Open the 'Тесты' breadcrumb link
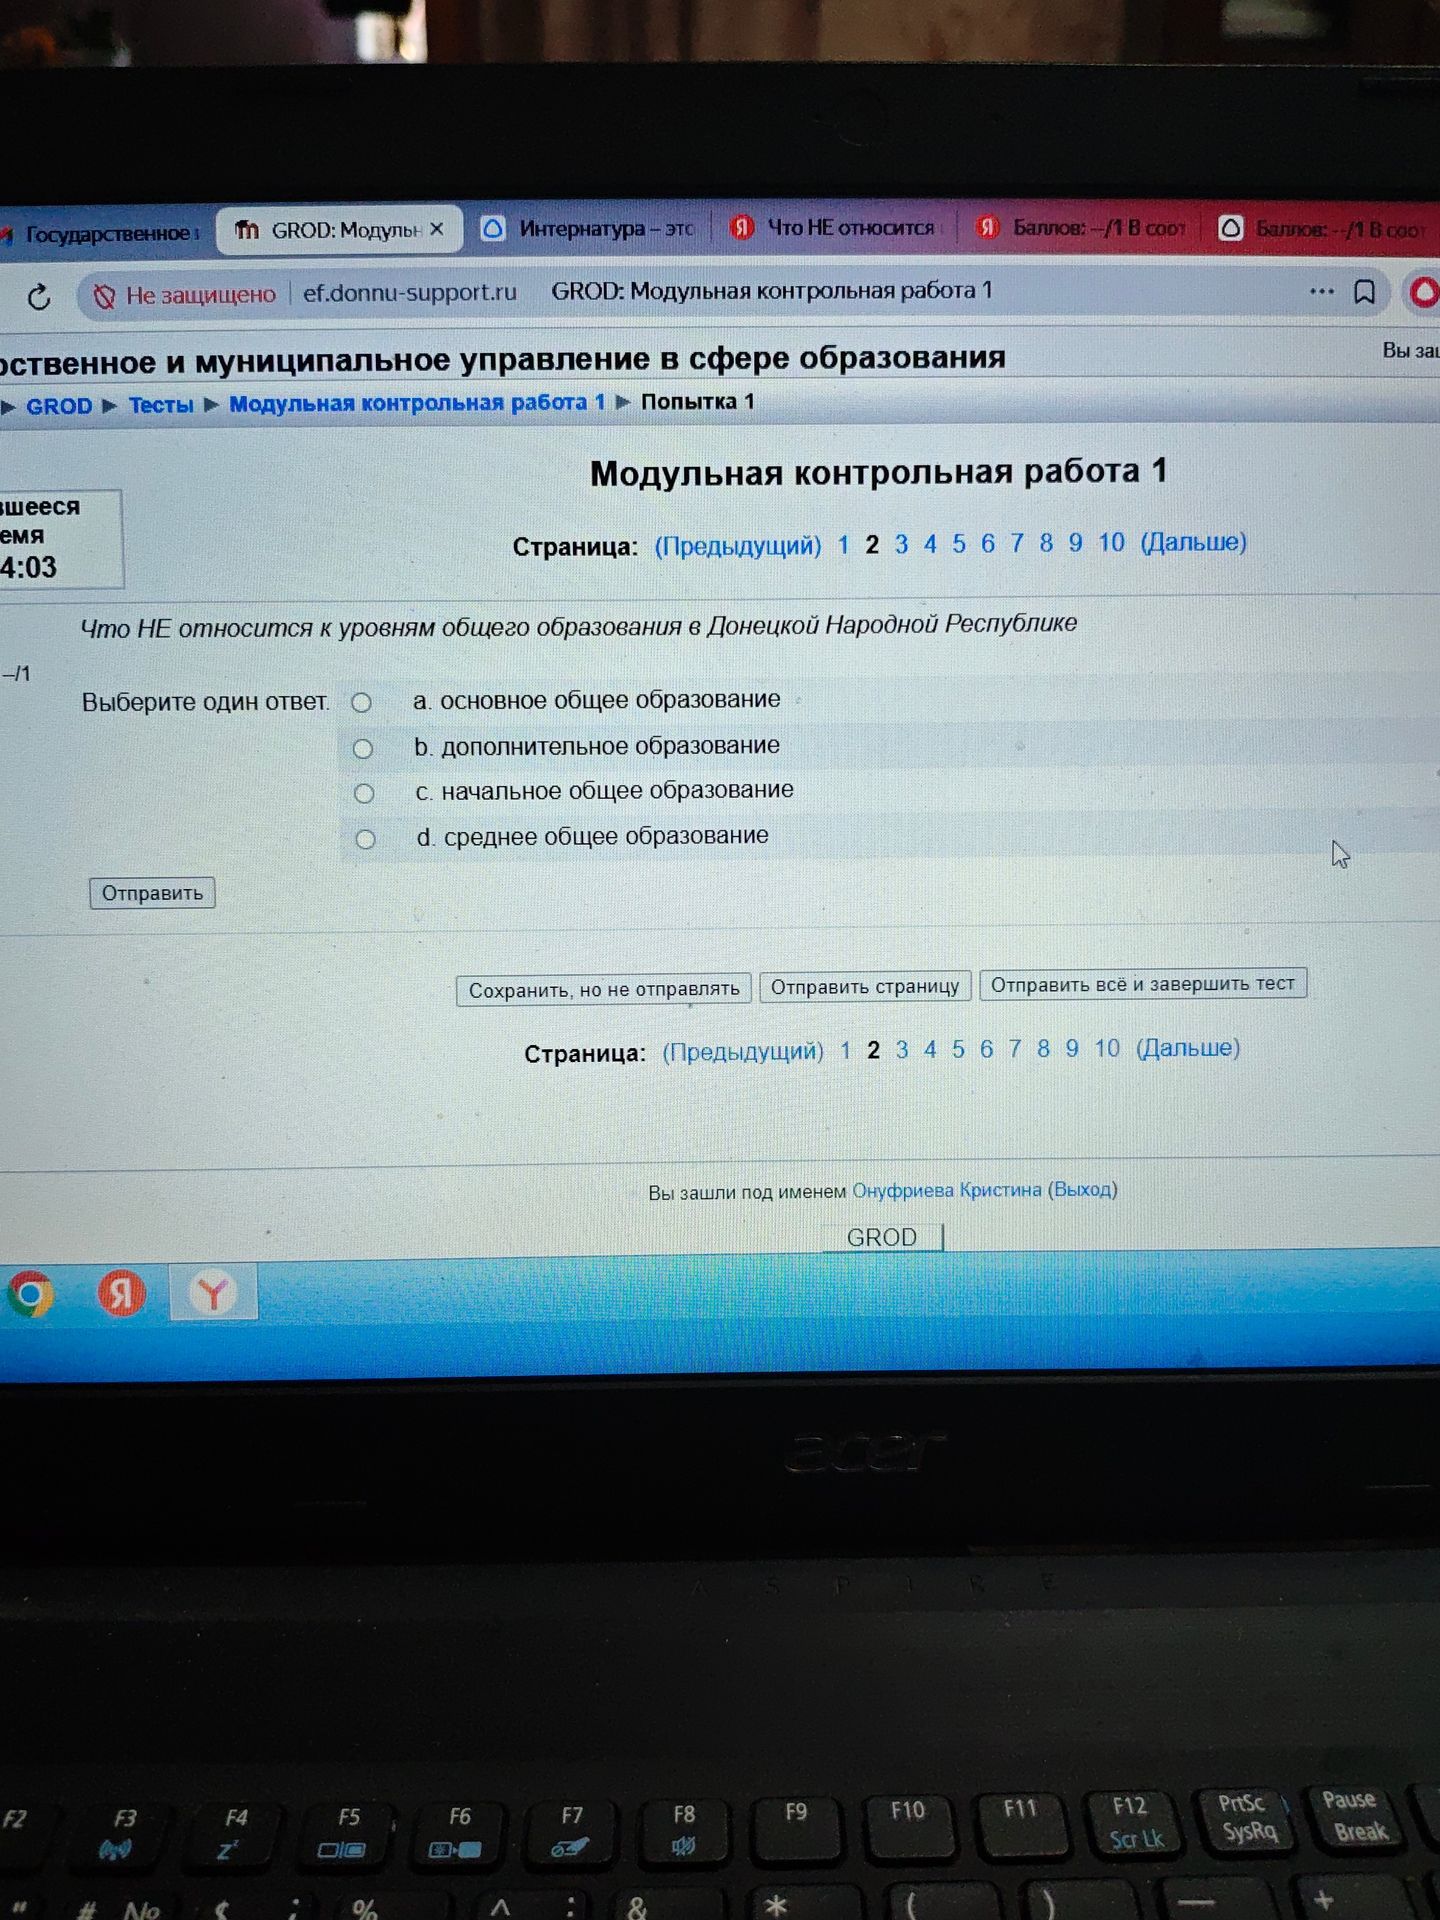The image size is (1440, 1920). pos(161,405)
